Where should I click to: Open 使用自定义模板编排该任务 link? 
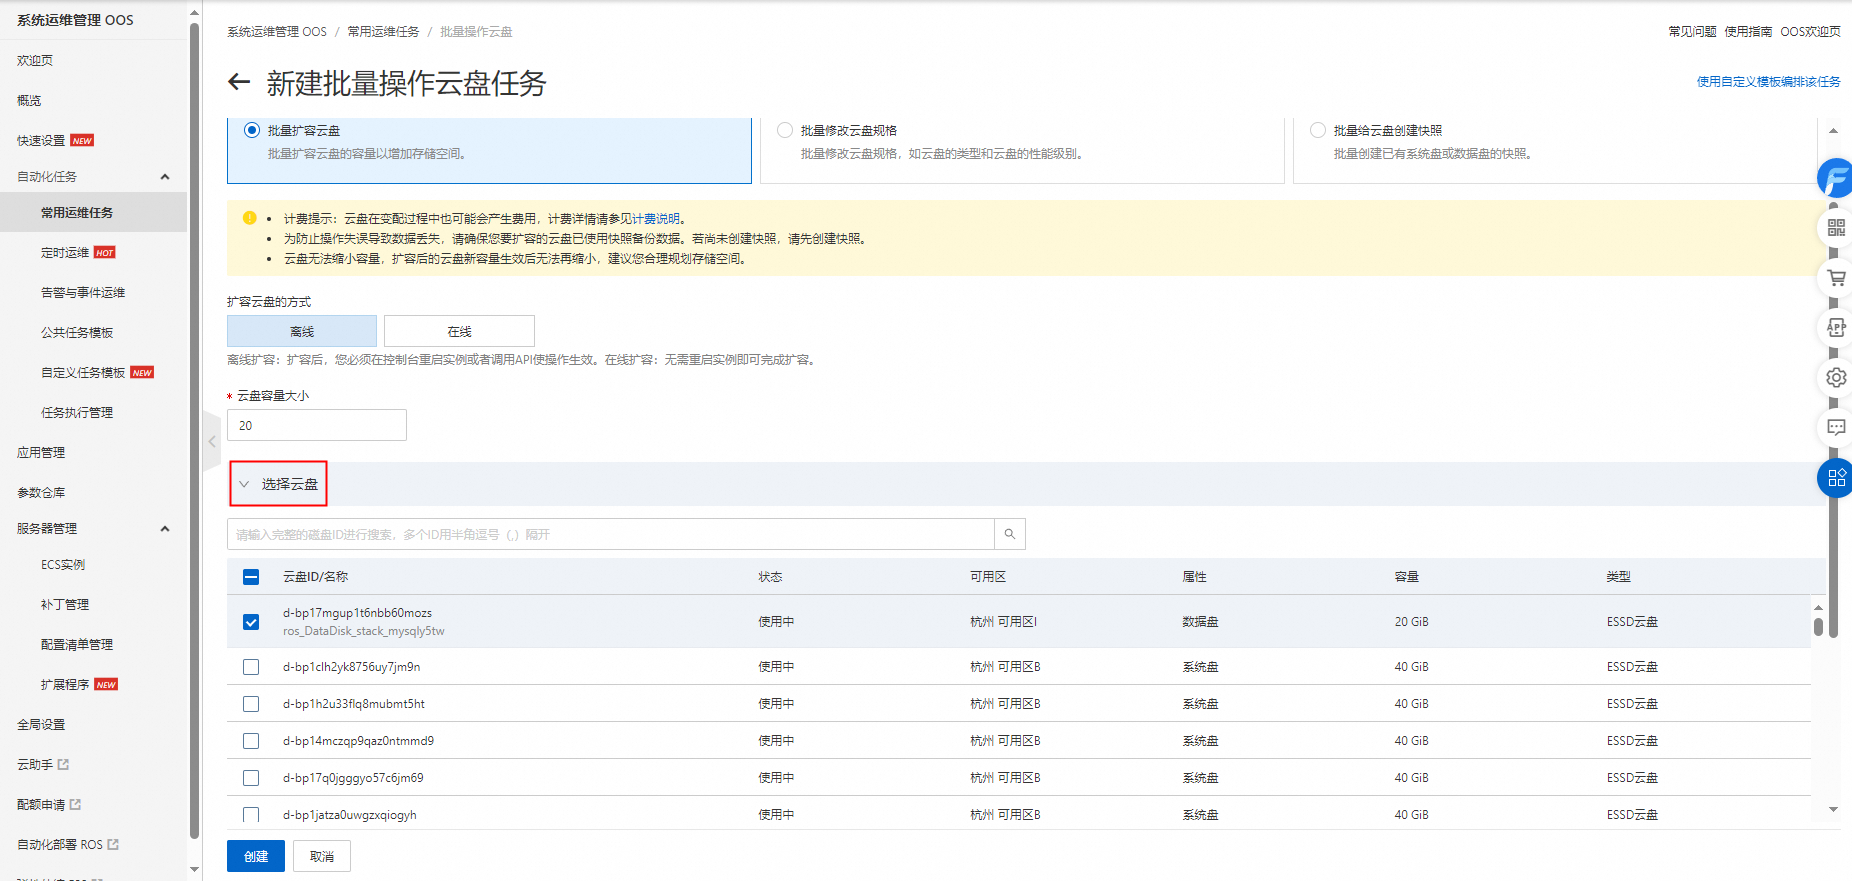(1768, 81)
